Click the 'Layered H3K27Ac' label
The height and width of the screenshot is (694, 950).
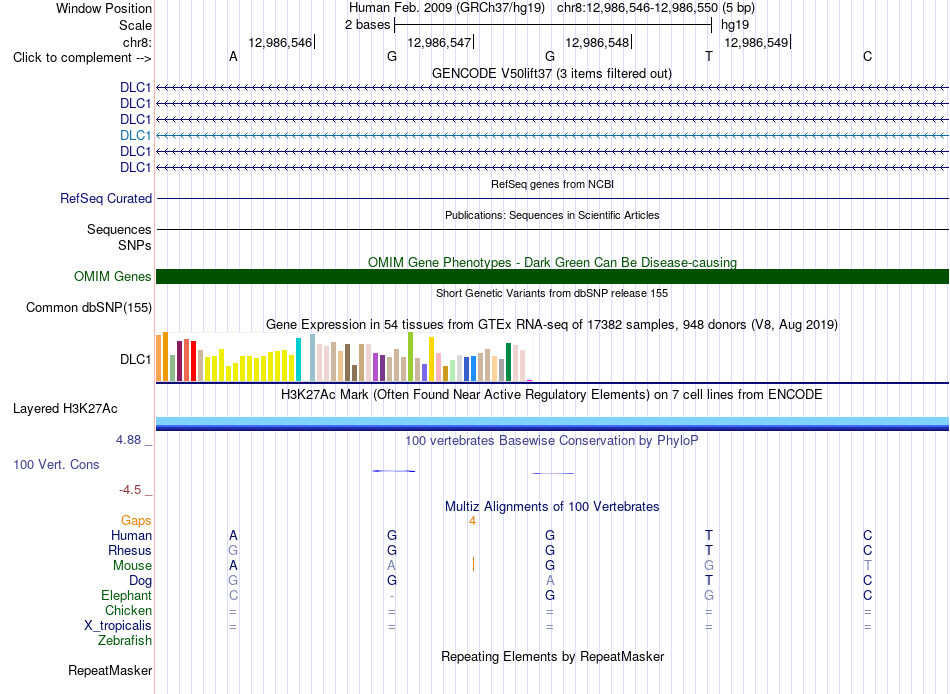[65, 409]
